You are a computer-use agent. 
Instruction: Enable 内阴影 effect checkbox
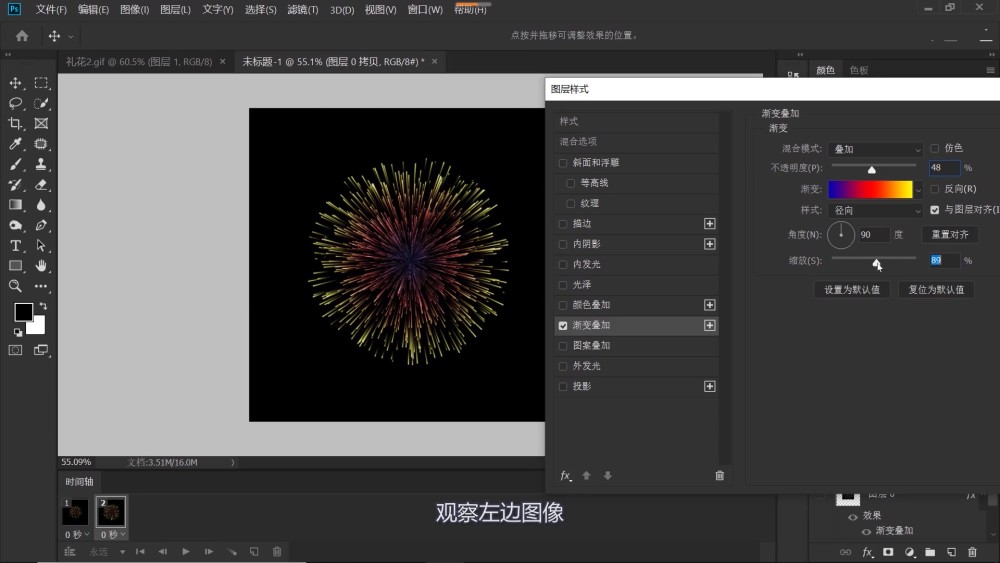point(563,244)
